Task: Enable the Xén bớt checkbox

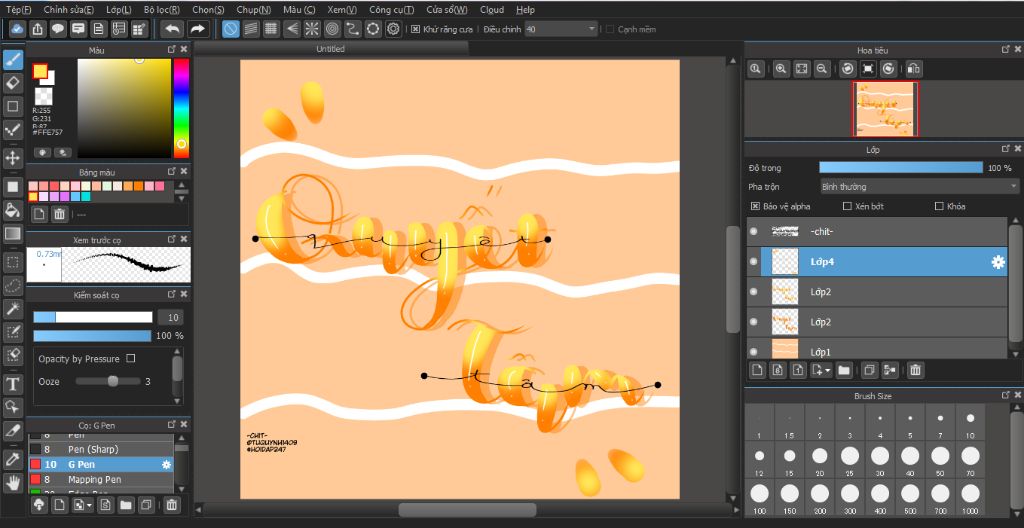Action: tap(847, 206)
